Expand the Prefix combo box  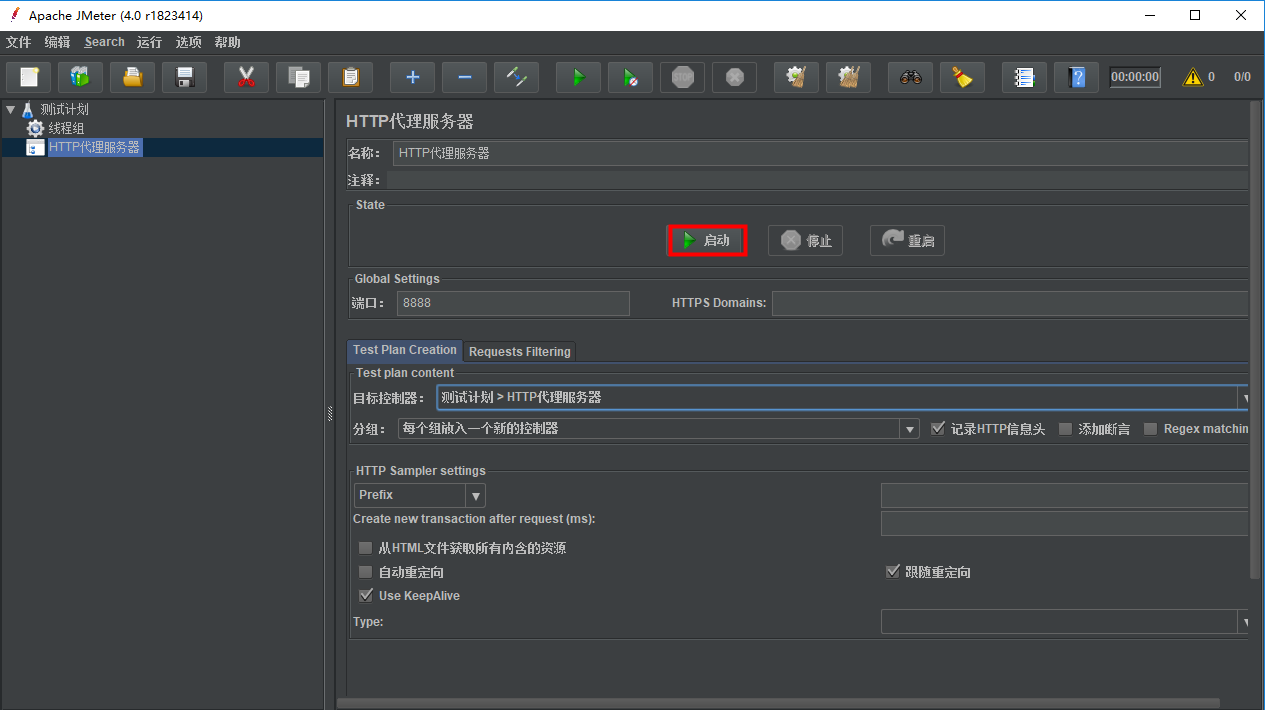click(476, 495)
